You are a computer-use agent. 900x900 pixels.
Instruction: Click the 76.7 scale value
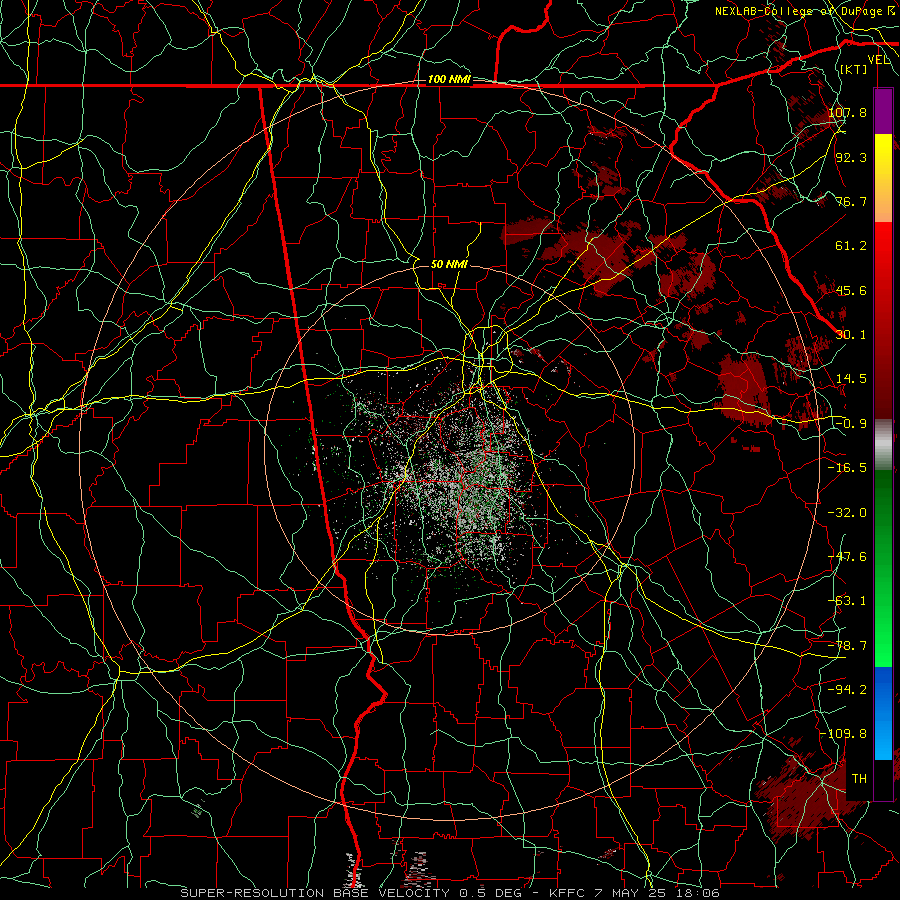pyautogui.click(x=851, y=201)
